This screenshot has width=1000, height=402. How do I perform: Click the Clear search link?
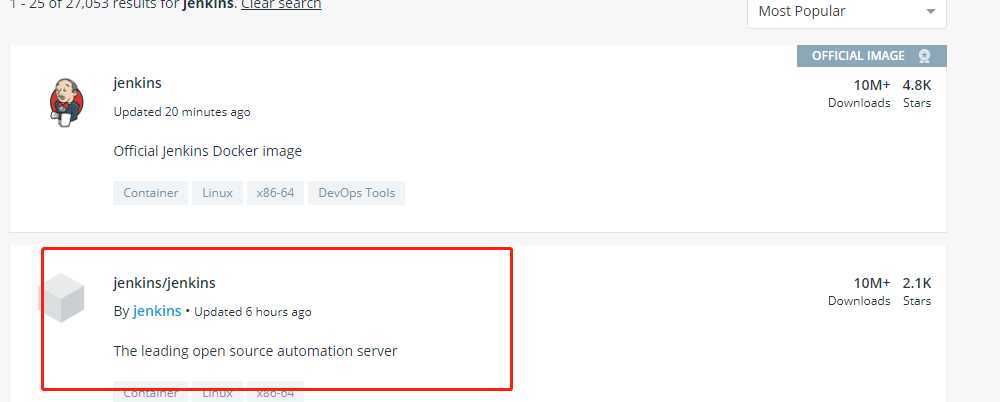[281, 4]
